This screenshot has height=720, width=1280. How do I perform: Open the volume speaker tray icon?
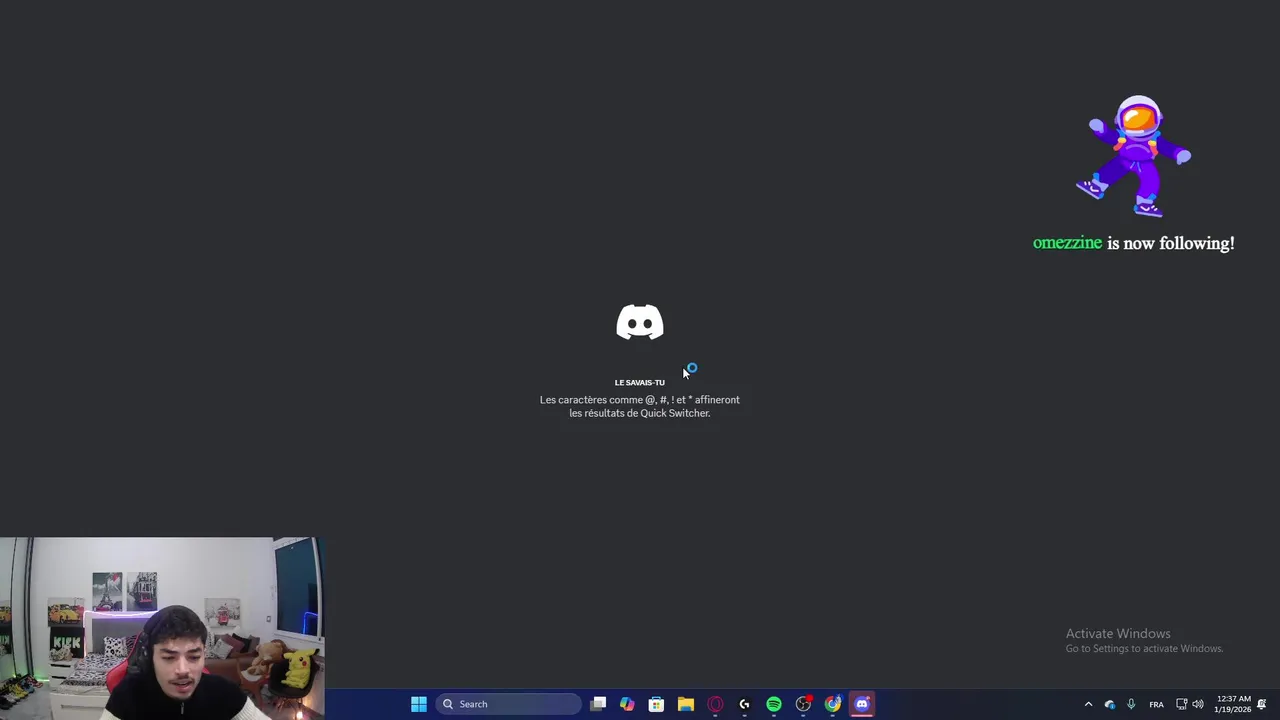pyautogui.click(x=1198, y=704)
